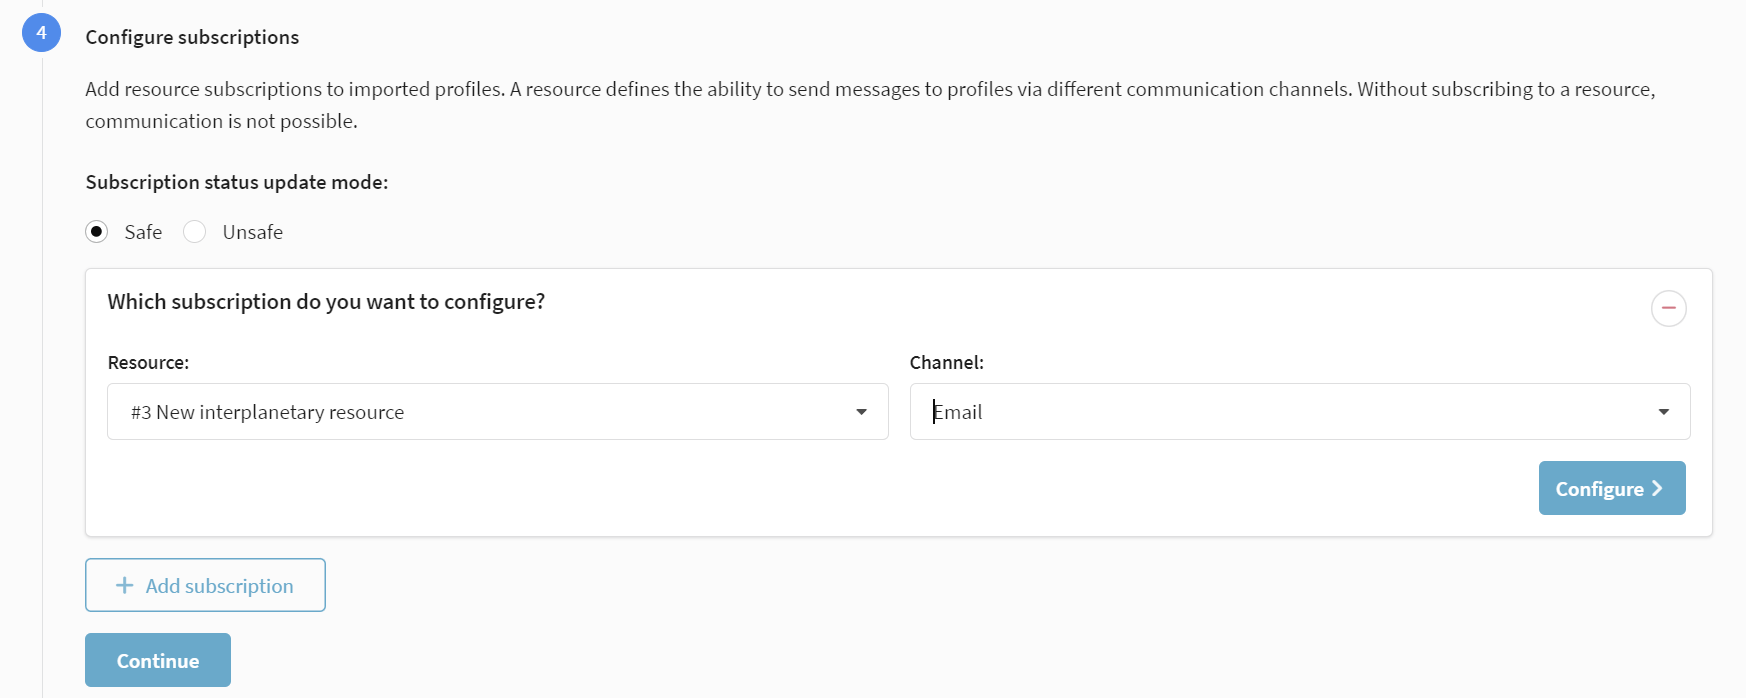The height and width of the screenshot is (698, 1746).
Task: Select the Safe radio button
Action: [x=97, y=232]
